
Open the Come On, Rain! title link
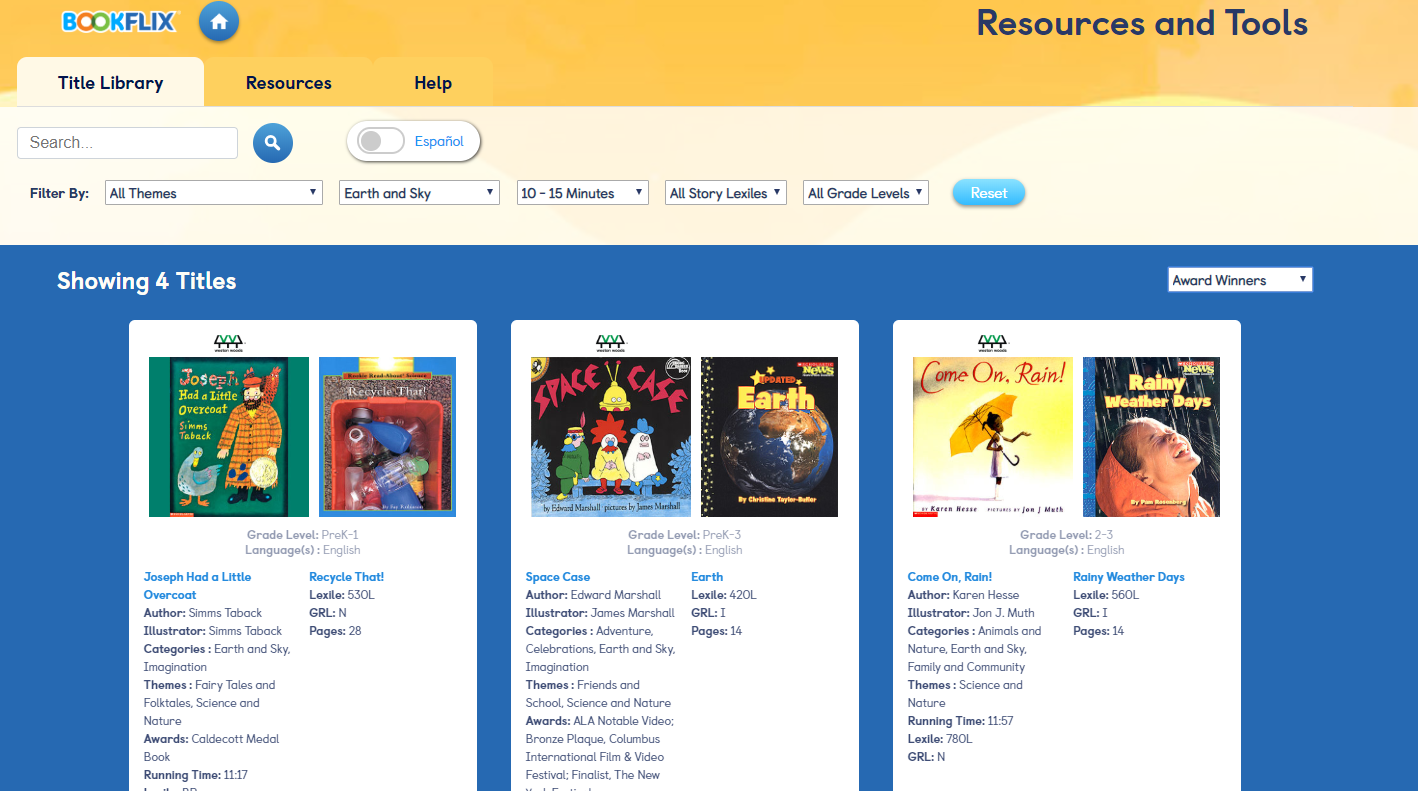pos(950,577)
